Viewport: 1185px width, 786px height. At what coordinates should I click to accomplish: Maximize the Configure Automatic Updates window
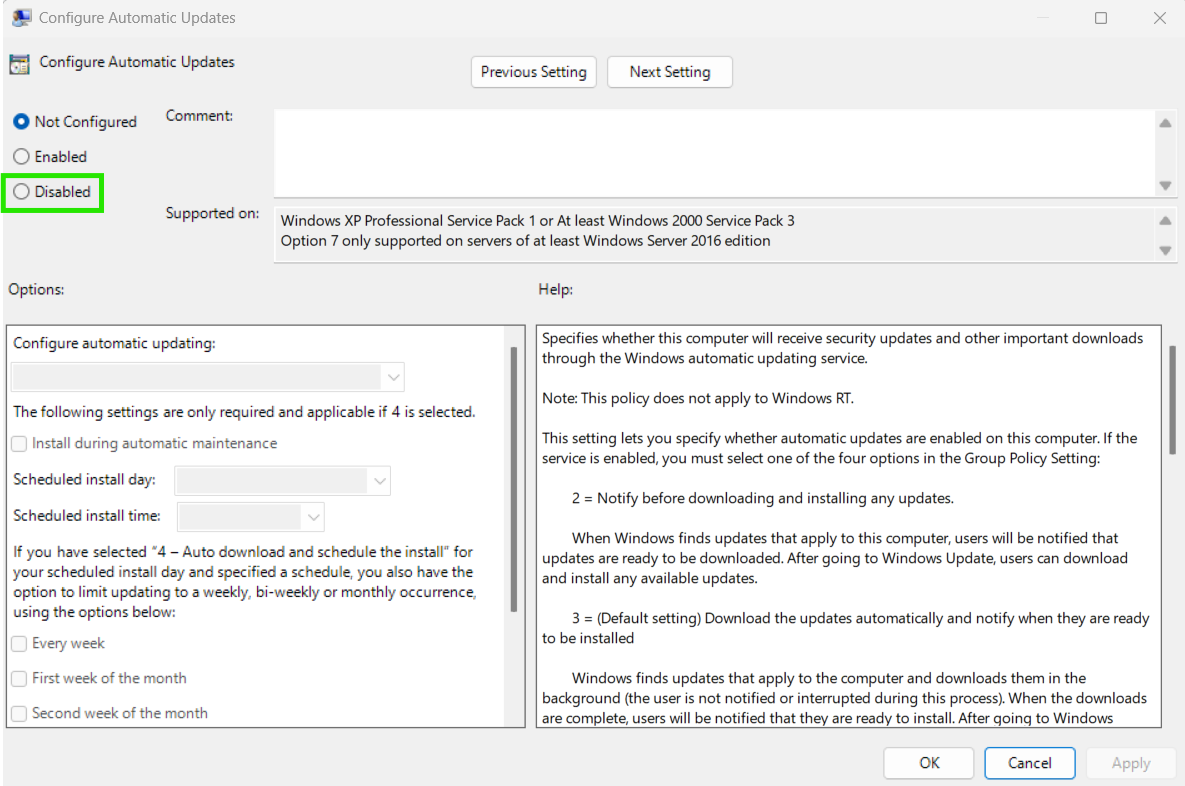pos(1101,18)
